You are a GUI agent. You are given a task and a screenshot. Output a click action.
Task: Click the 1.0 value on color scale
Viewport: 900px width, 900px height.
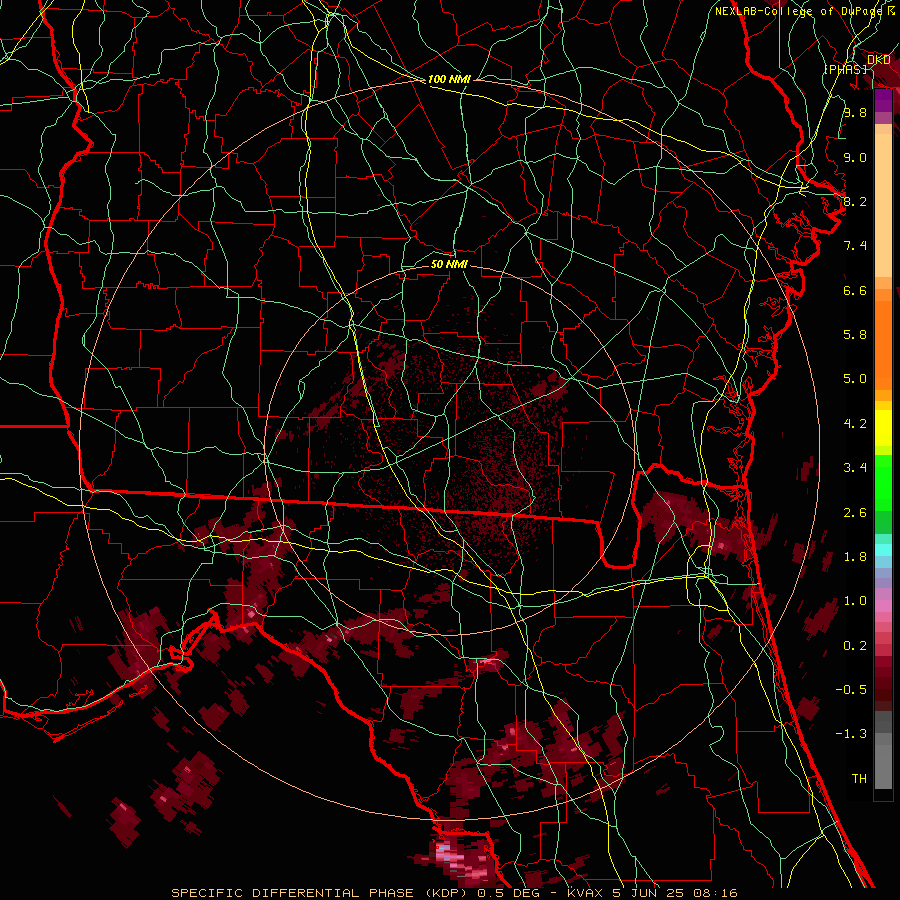click(x=855, y=601)
